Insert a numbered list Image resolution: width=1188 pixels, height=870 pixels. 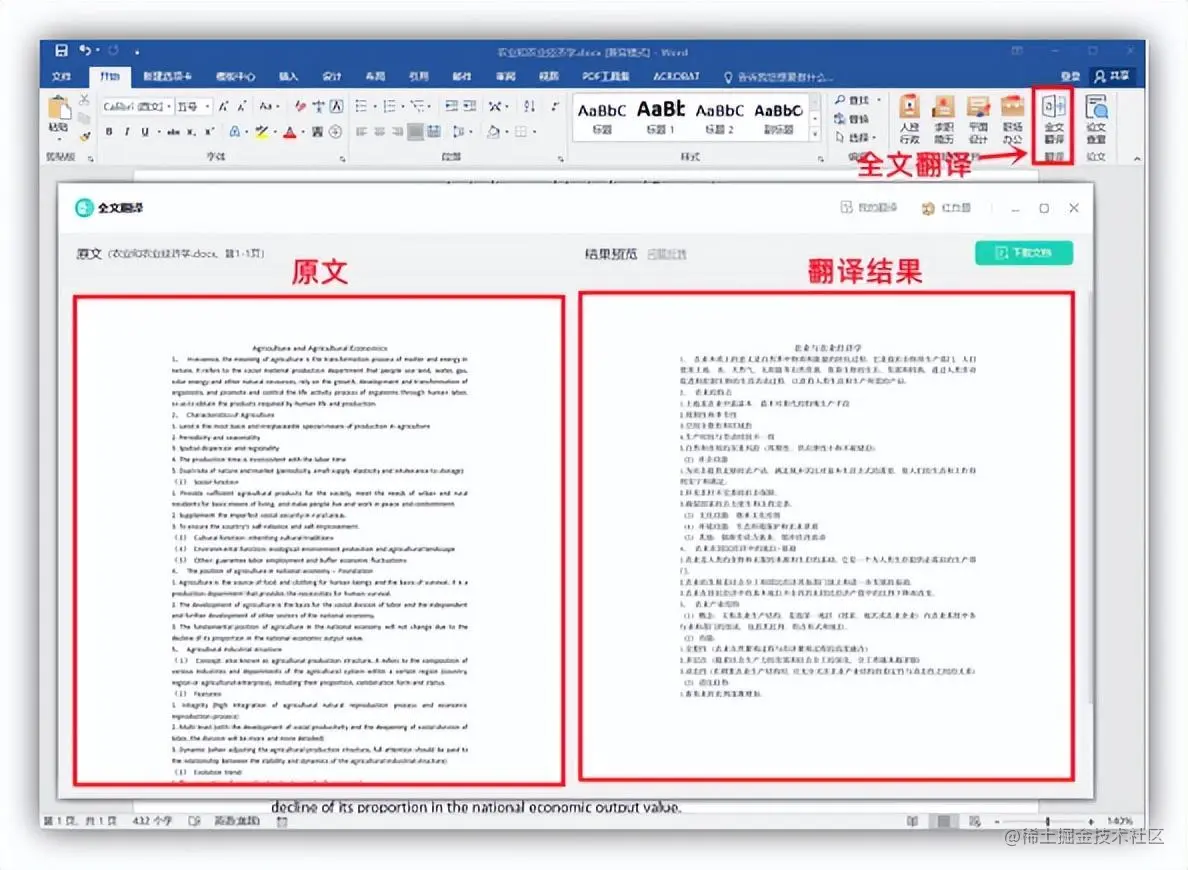pos(389,106)
